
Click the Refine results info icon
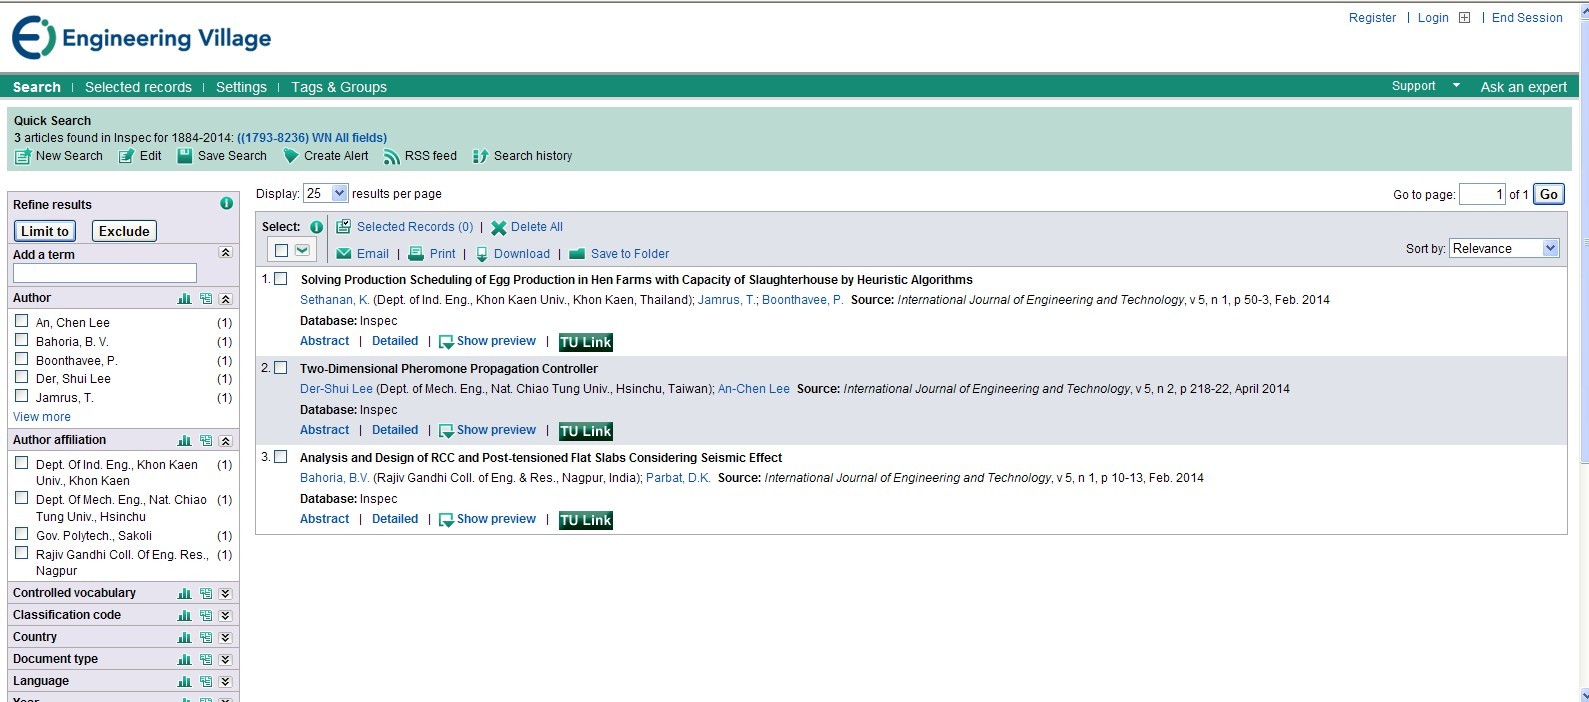coord(226,203)
